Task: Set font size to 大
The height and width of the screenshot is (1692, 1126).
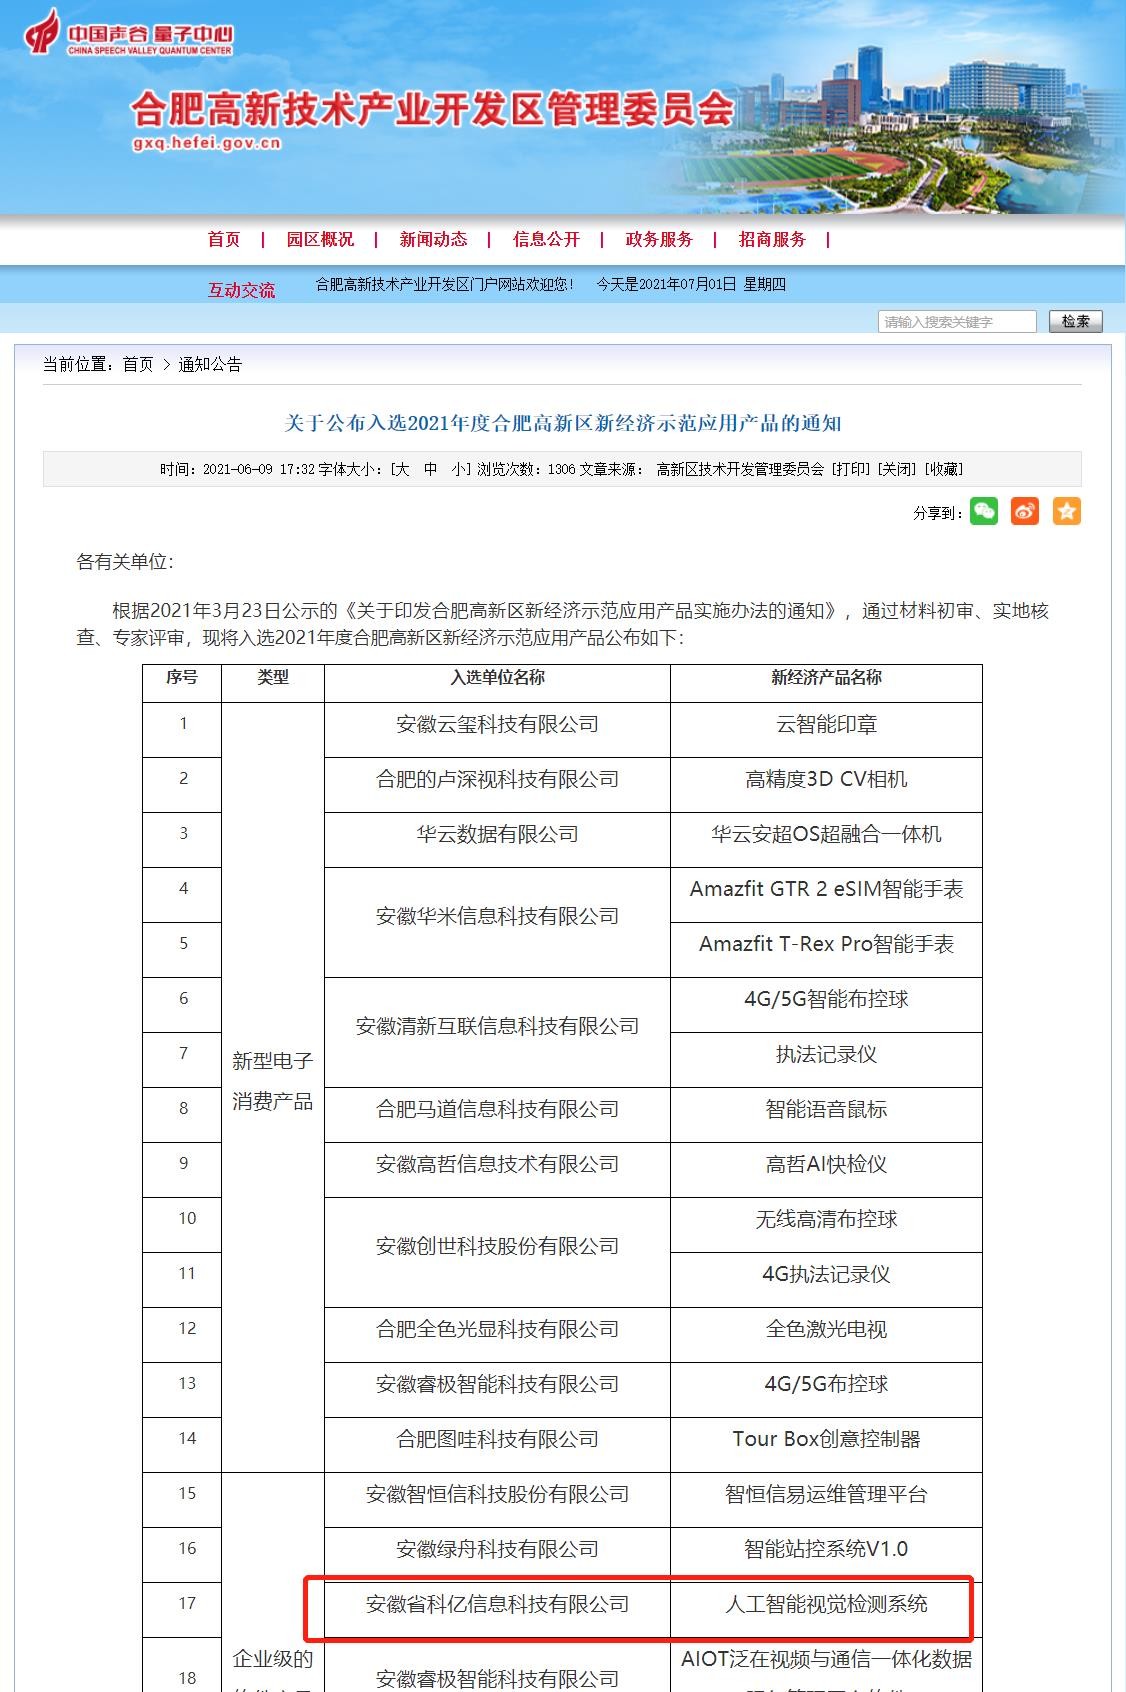Action: click(x=401, y=469)
